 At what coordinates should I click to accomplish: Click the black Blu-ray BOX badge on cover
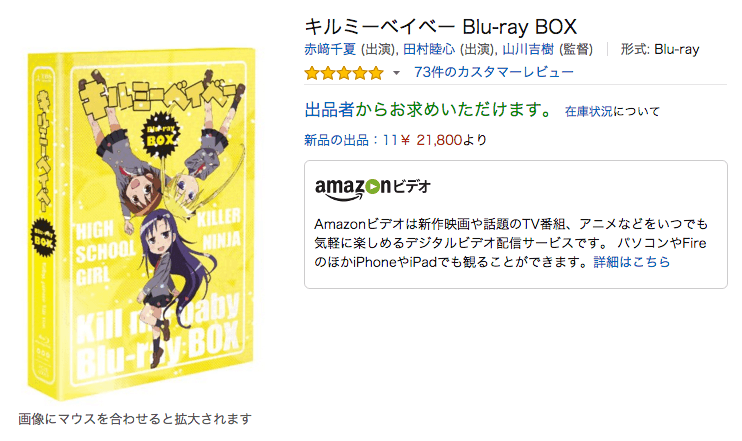click(x=160, y=135)
